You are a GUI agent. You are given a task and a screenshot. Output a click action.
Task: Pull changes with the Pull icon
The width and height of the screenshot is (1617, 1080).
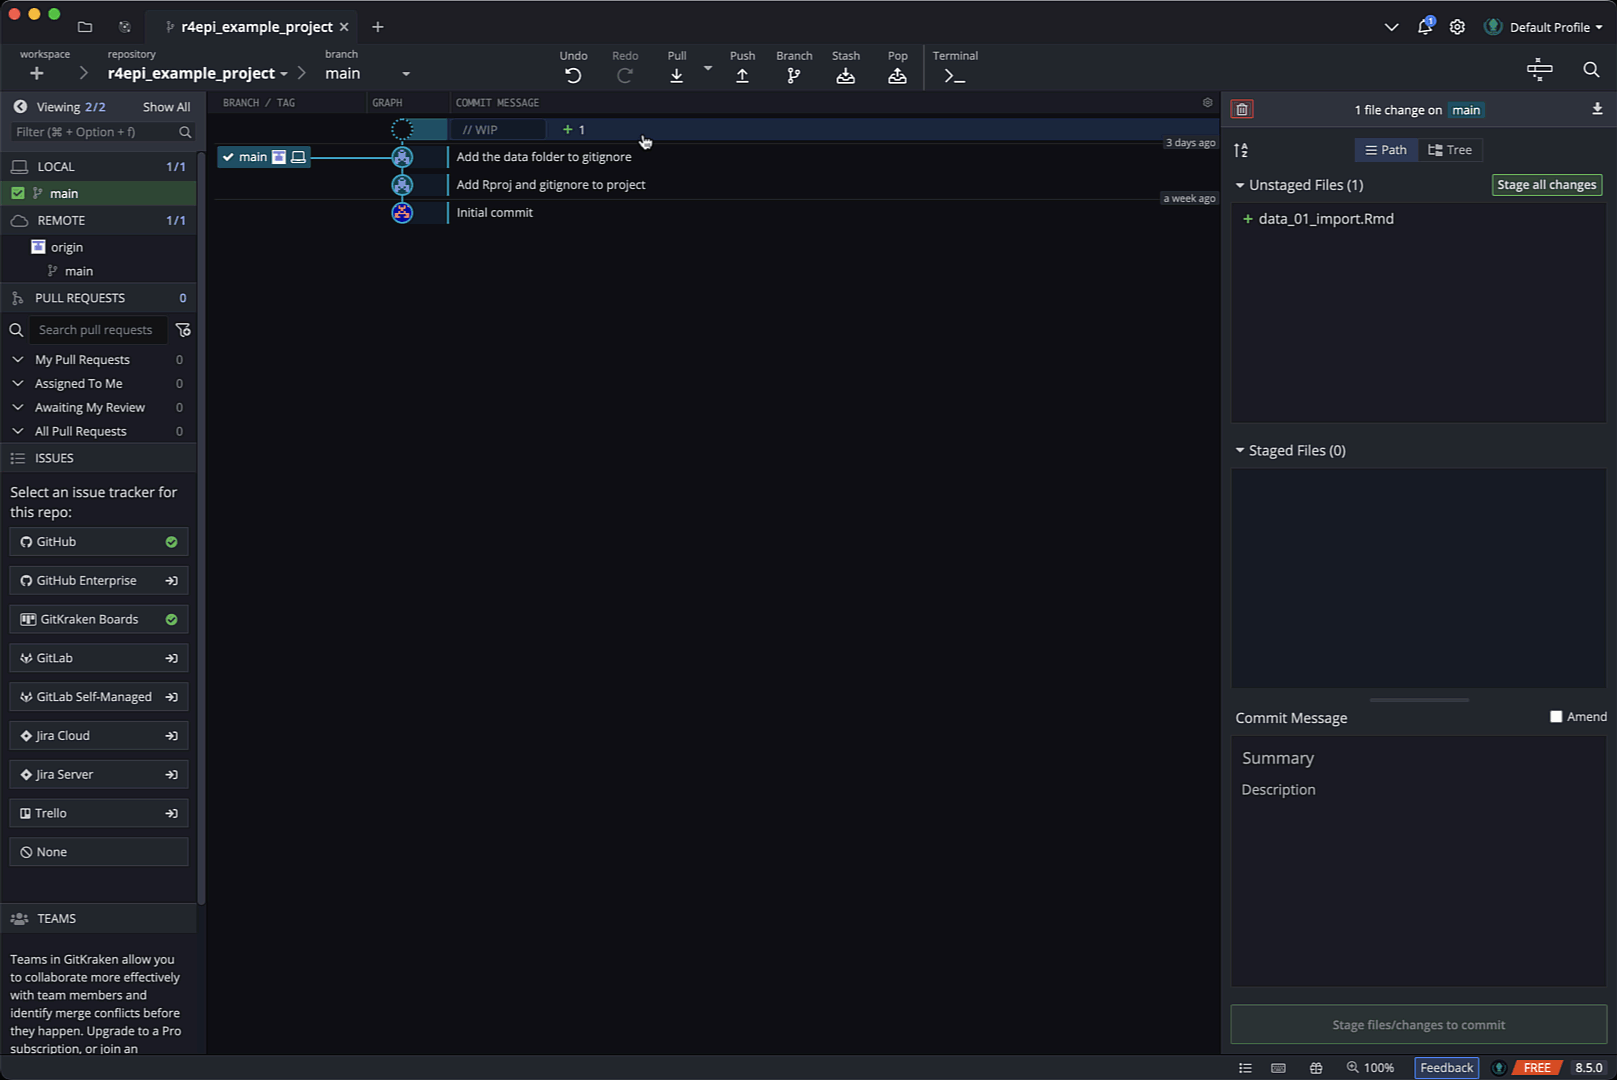click(677, 76)
